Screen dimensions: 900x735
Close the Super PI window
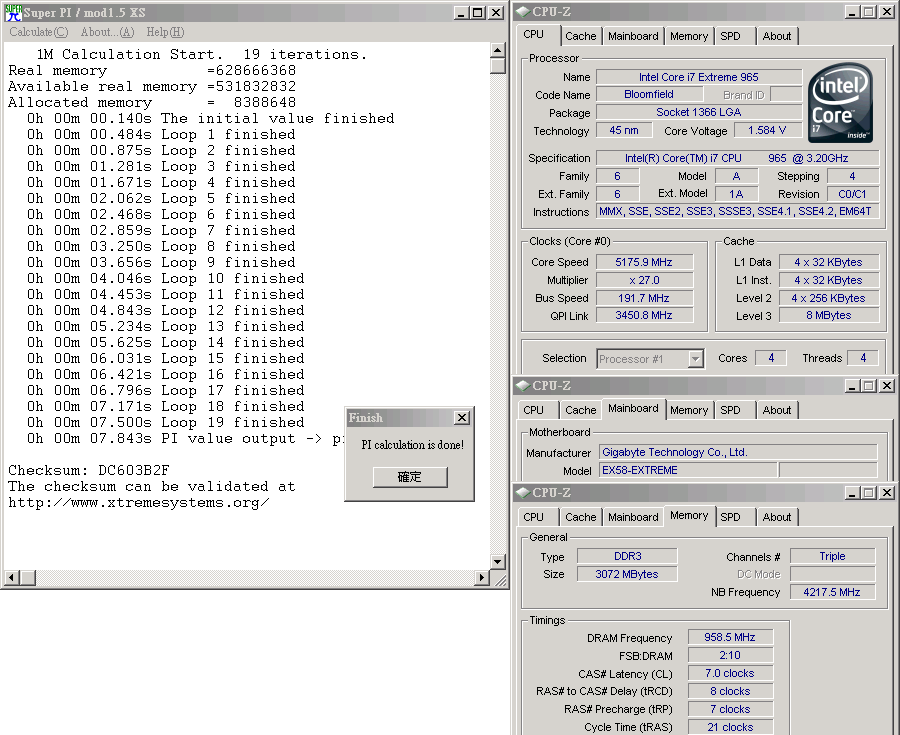(496, 13)
